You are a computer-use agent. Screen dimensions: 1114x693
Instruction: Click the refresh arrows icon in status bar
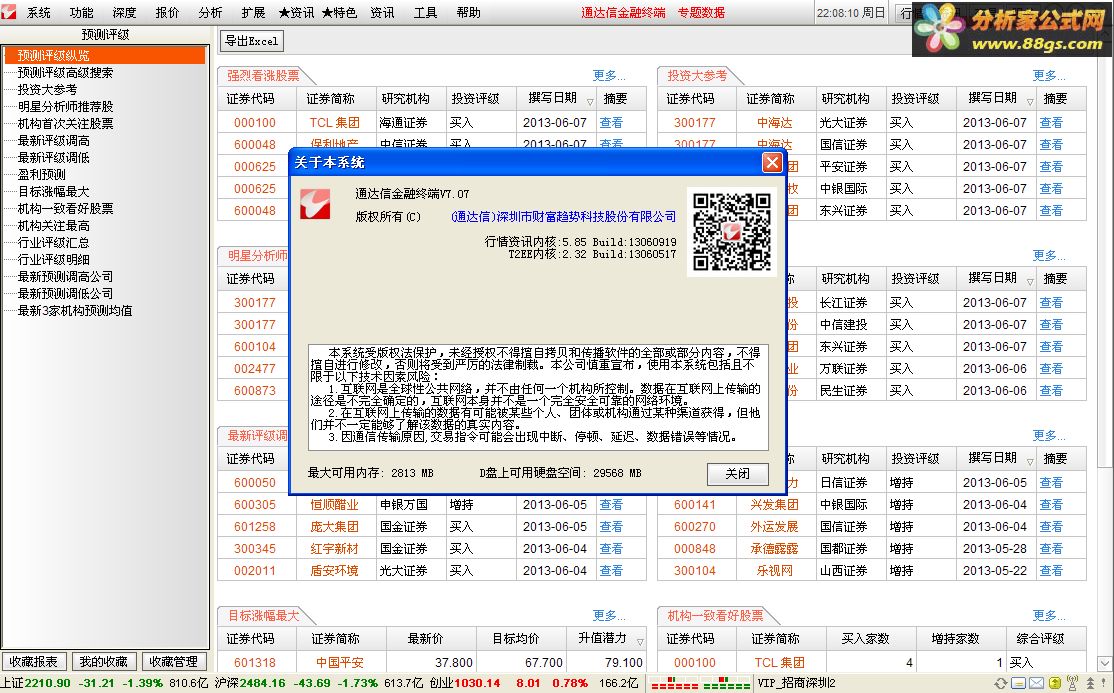pyautogui.click(x=1001, y=683)
